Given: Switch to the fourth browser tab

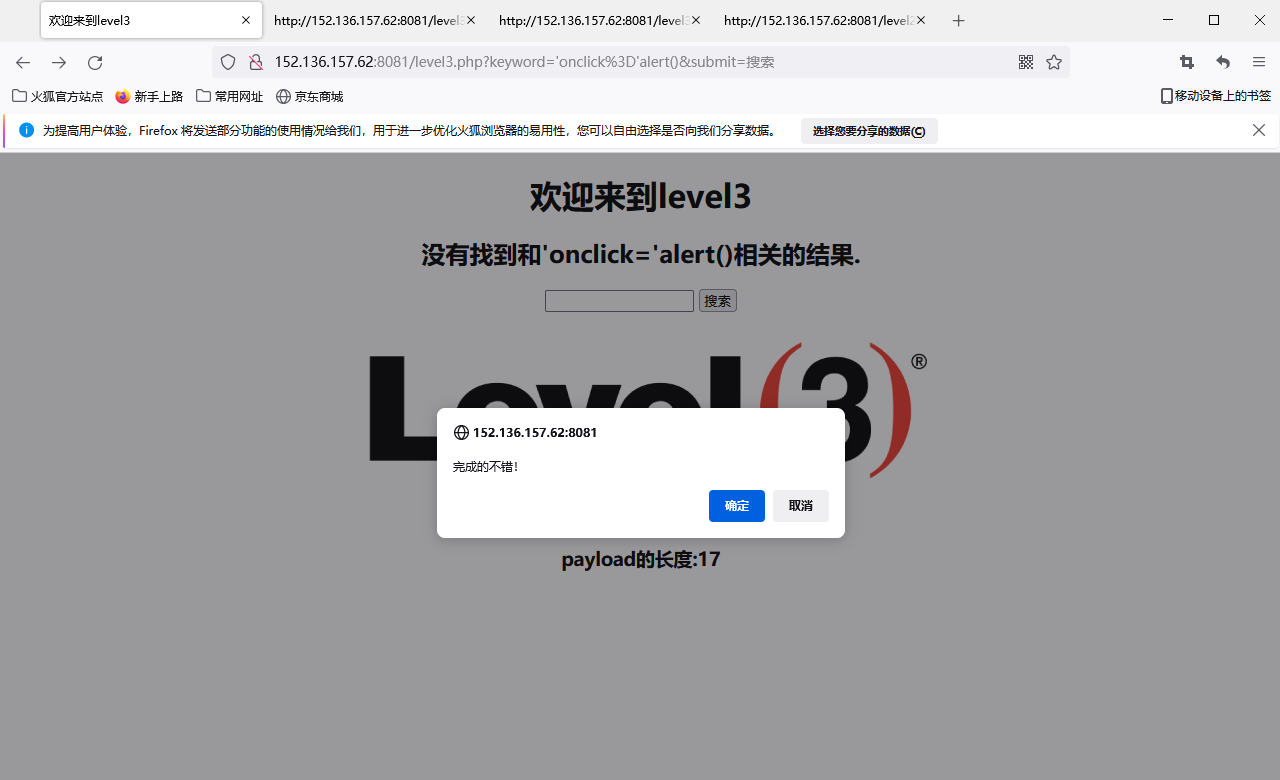Looking at the screenshot, I should [825, 20].
